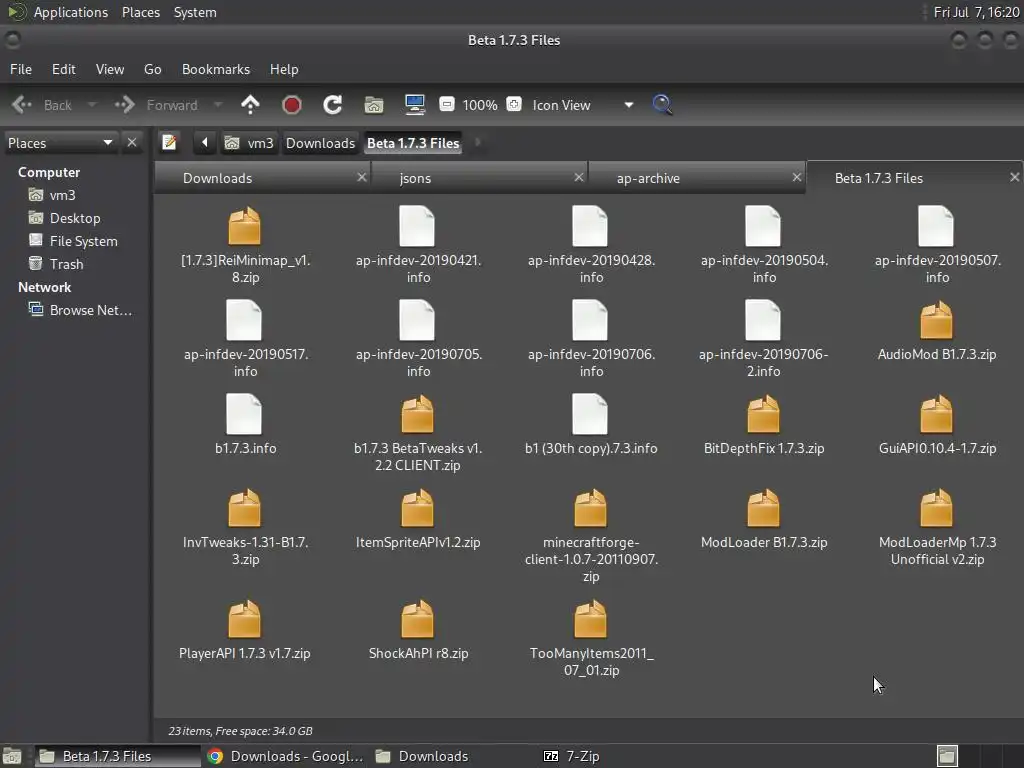Select the ap-infdev-20190421.info file
The width and height of the screenshot is (1024, 768).
click(x=418, y=245)
